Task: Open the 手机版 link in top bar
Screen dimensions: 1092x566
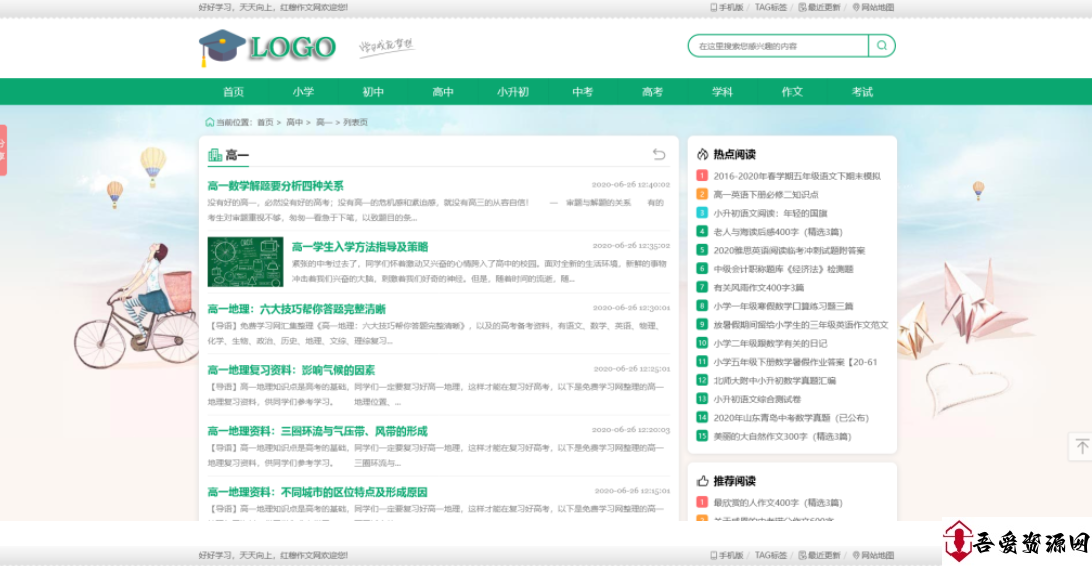Action: 727,7
